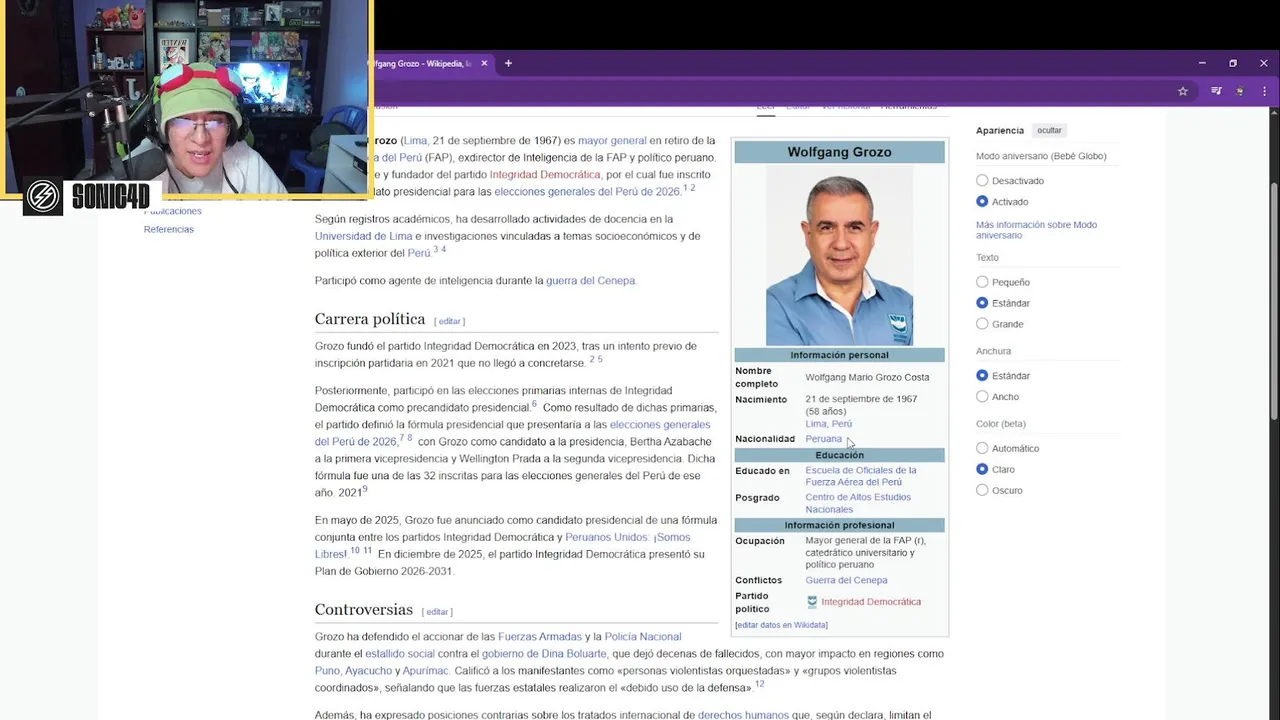Open Más información sobre Modo aniversario link
Image resolution: width=1280 pixels, height=720 pixels.
(x=1036, y=230)
